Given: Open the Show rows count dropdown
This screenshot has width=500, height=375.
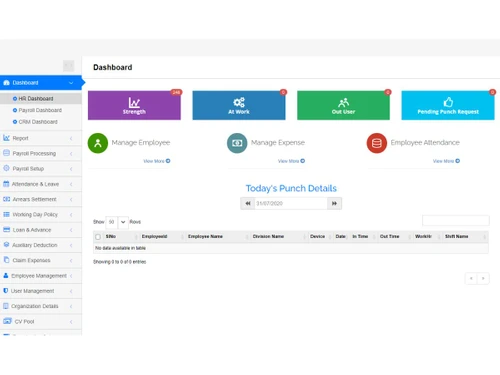Looking at the screenshot, I should coord(117,222).
